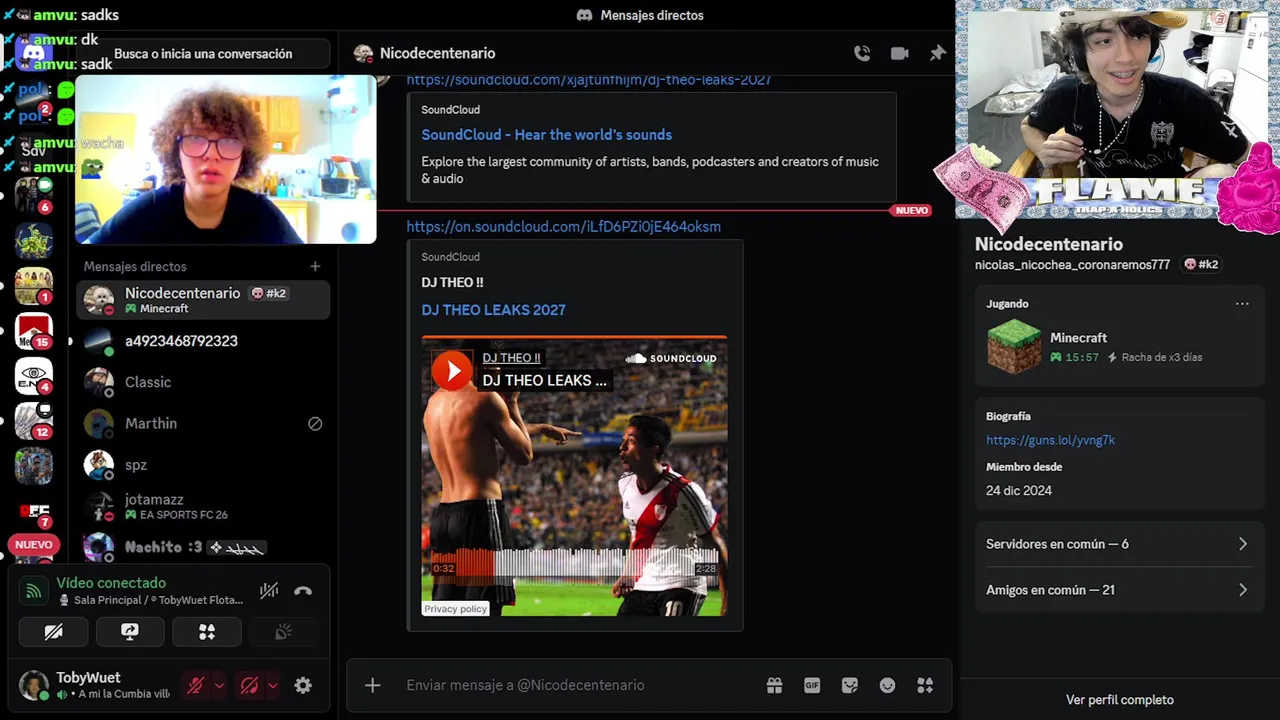The width and height of the screenshot is (1280, 720).
Task: Open the more options menu in the Jugando card
Action: [x=1242, y=304]
